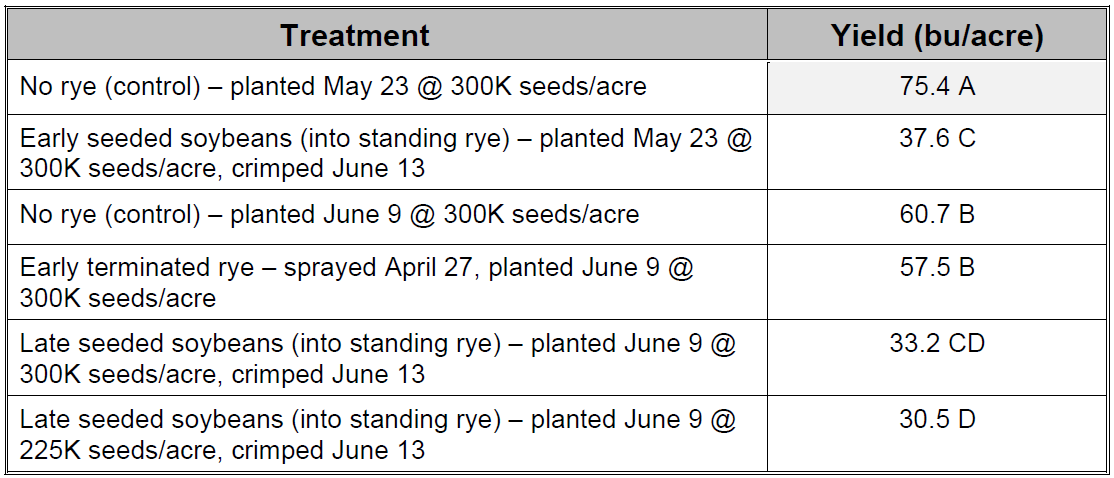This screenshot has width=1114, height=478.
Task: Click the early seeded soybeans treatment cell
Action: click(x=385, y=153)
